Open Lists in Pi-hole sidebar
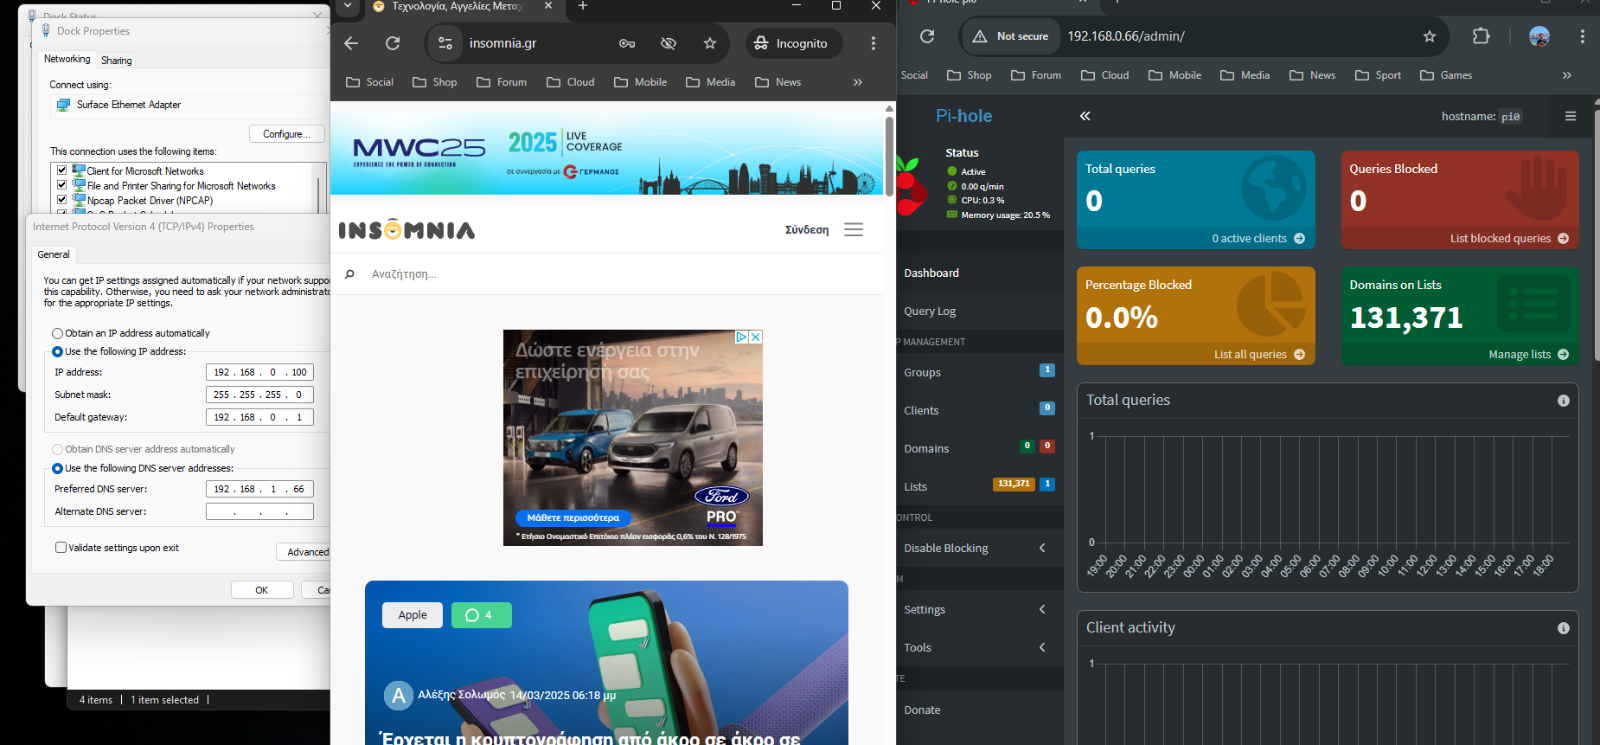 [915, 486]
